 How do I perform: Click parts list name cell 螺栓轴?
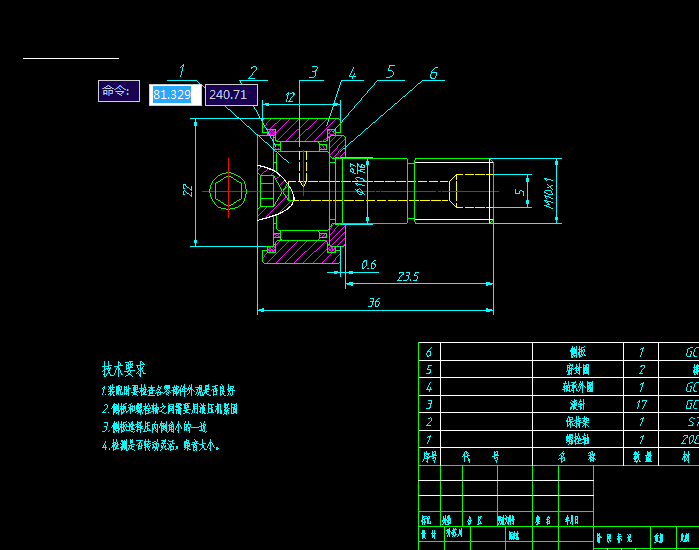pyautogui.click(x=578, y=439)
